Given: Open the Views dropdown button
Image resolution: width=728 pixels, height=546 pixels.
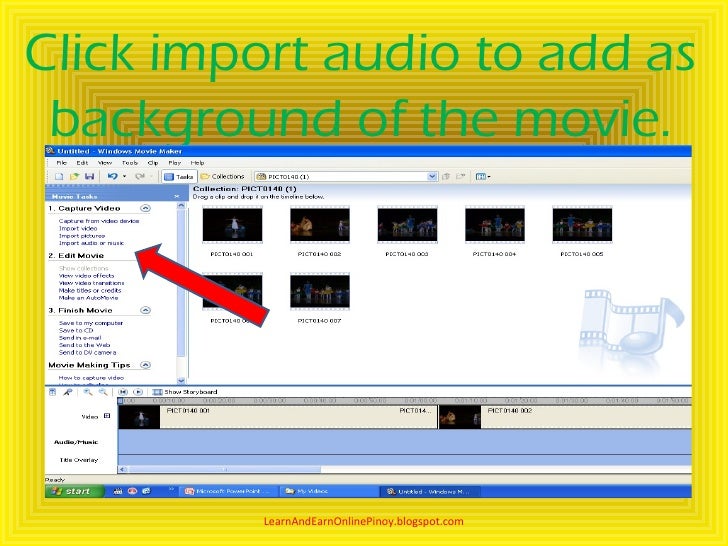Looking at the screenshot, I should coord(483,176).
